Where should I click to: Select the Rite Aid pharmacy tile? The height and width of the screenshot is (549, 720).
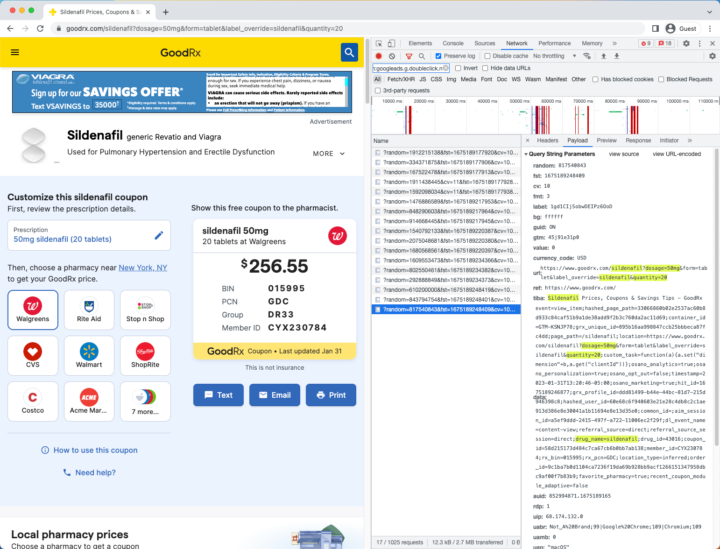[89, 310]
